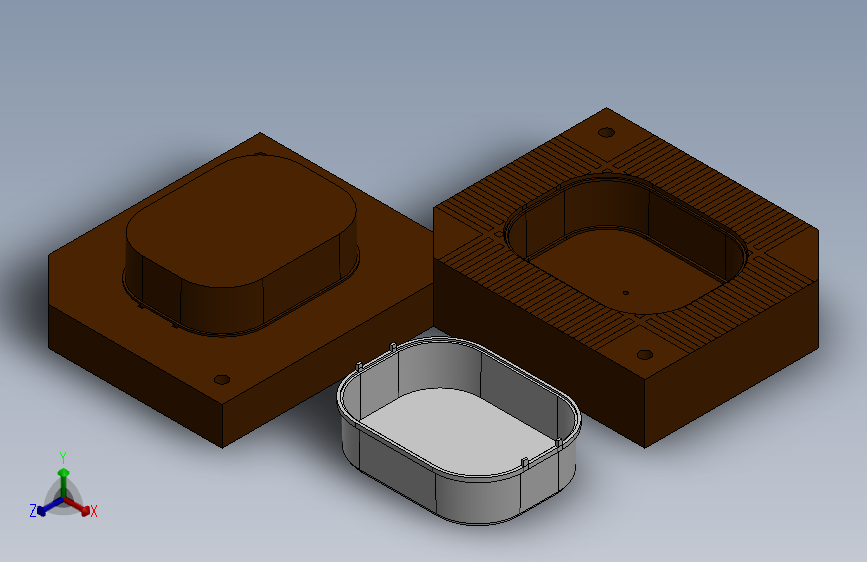Viewport: 867px width, 562px height.
Task: Click the red X axis on the triad
Action: tap(79, 506)
